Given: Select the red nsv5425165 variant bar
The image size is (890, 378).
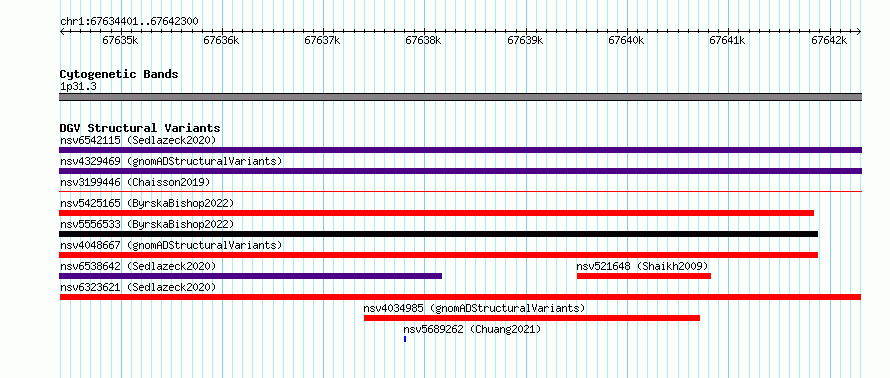Looking at the screenshot, I should pyautogui.click(x=436, y=213).
